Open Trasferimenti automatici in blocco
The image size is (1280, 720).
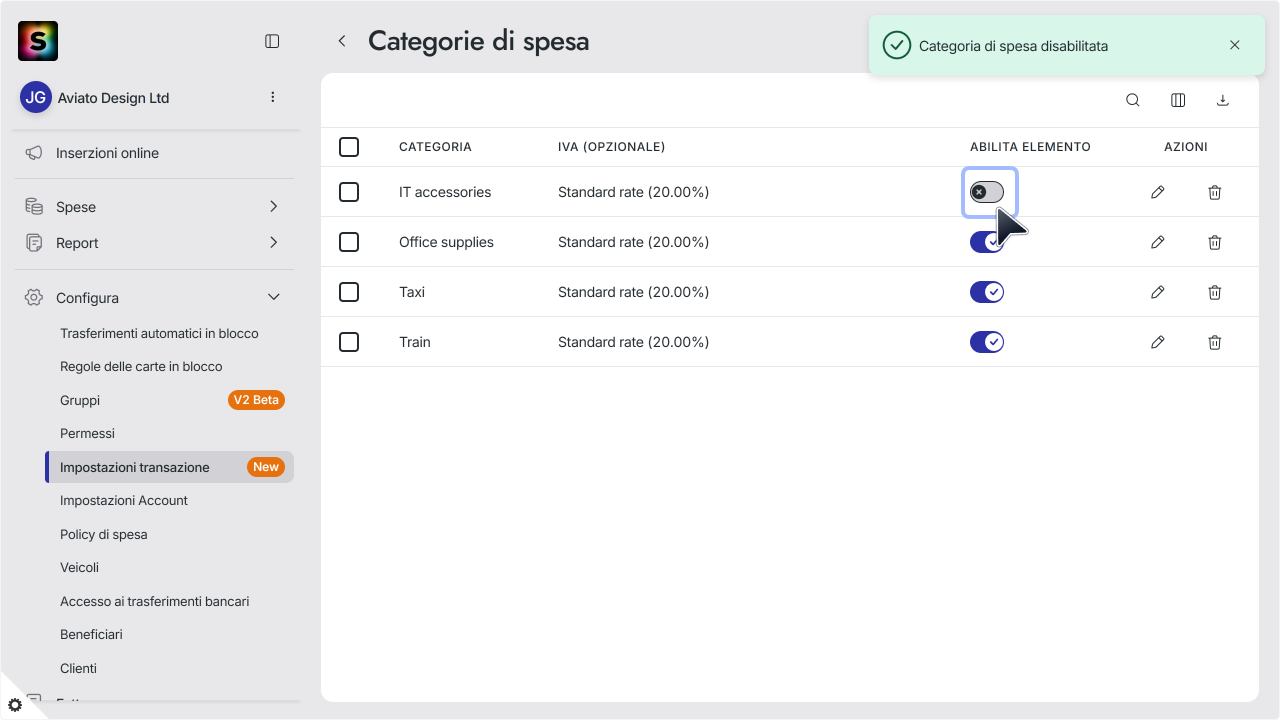point(159,333)
